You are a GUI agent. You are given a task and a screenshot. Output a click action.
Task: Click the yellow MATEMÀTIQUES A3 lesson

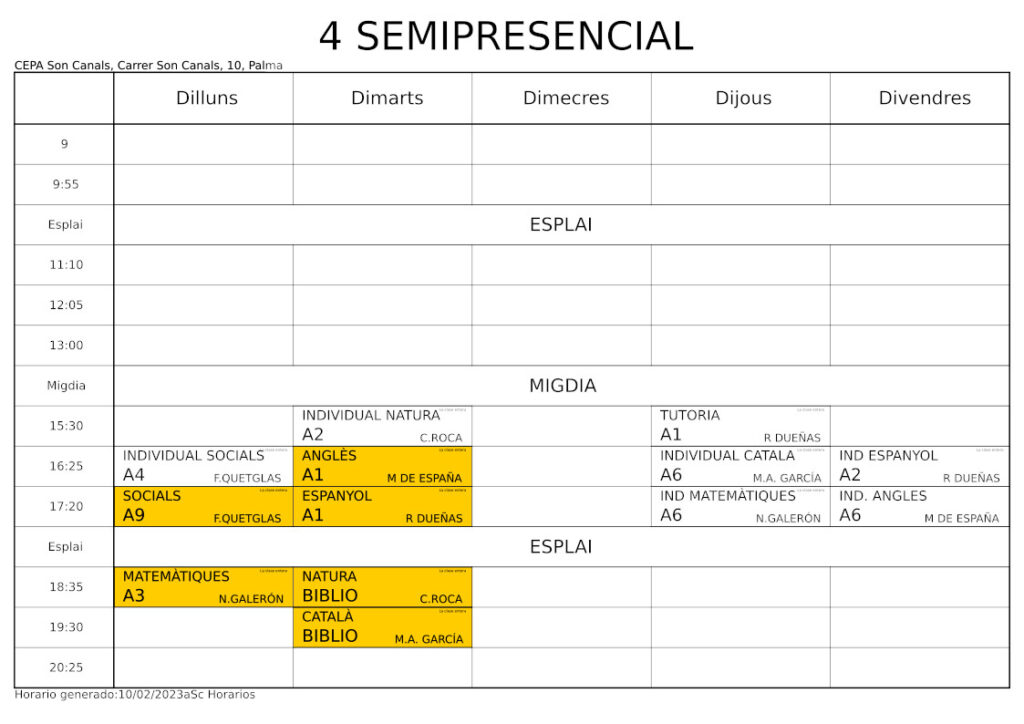click(203, 587)
